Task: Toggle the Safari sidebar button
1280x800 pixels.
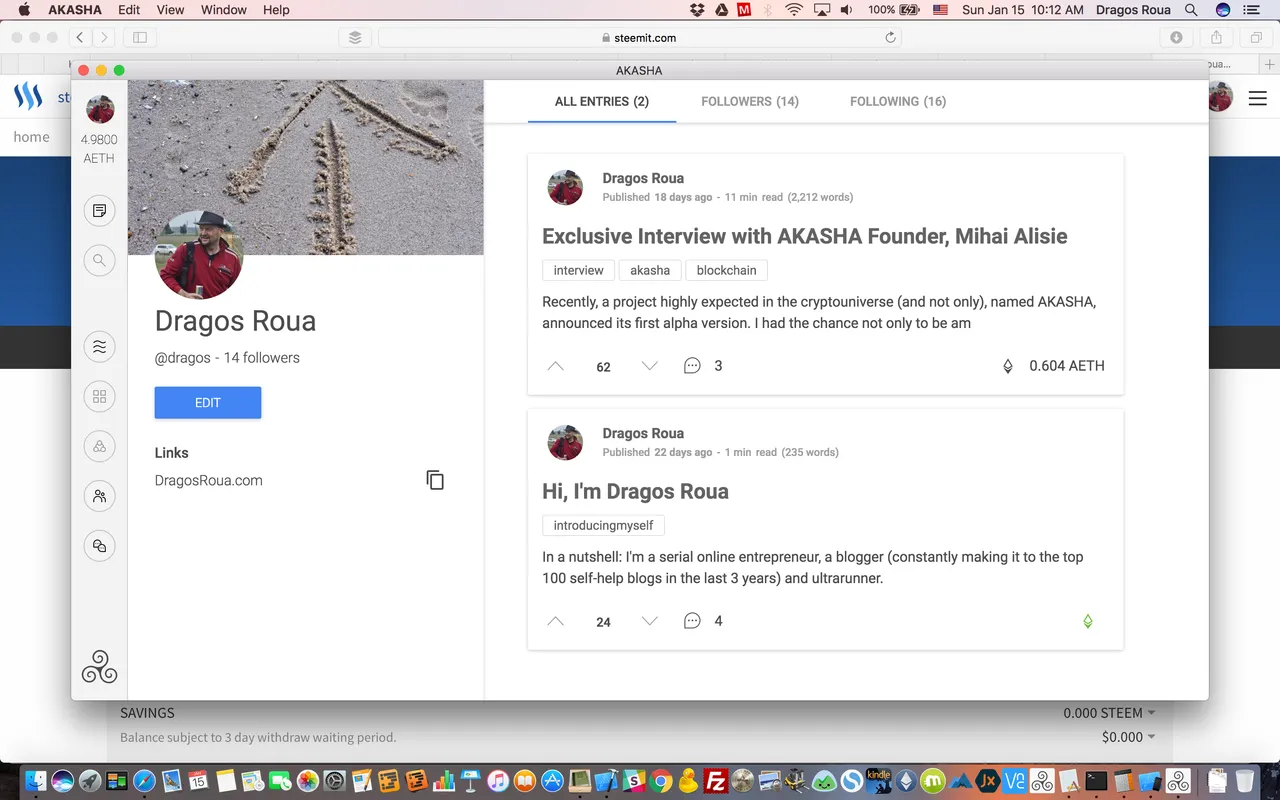Action: pyautogui.click(x=139, y=37)
